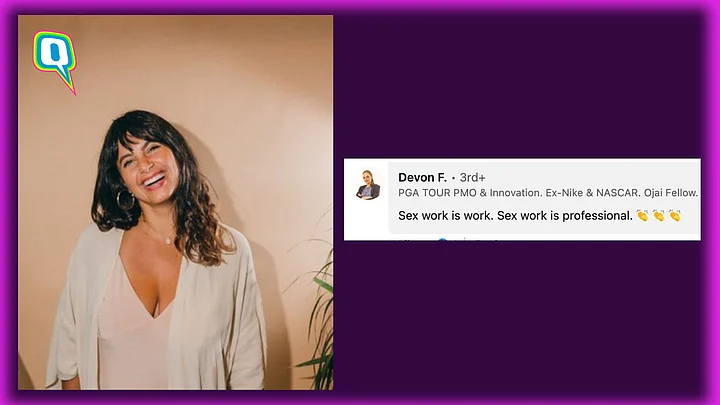Open the Devon F. name link

coord(422,177)
